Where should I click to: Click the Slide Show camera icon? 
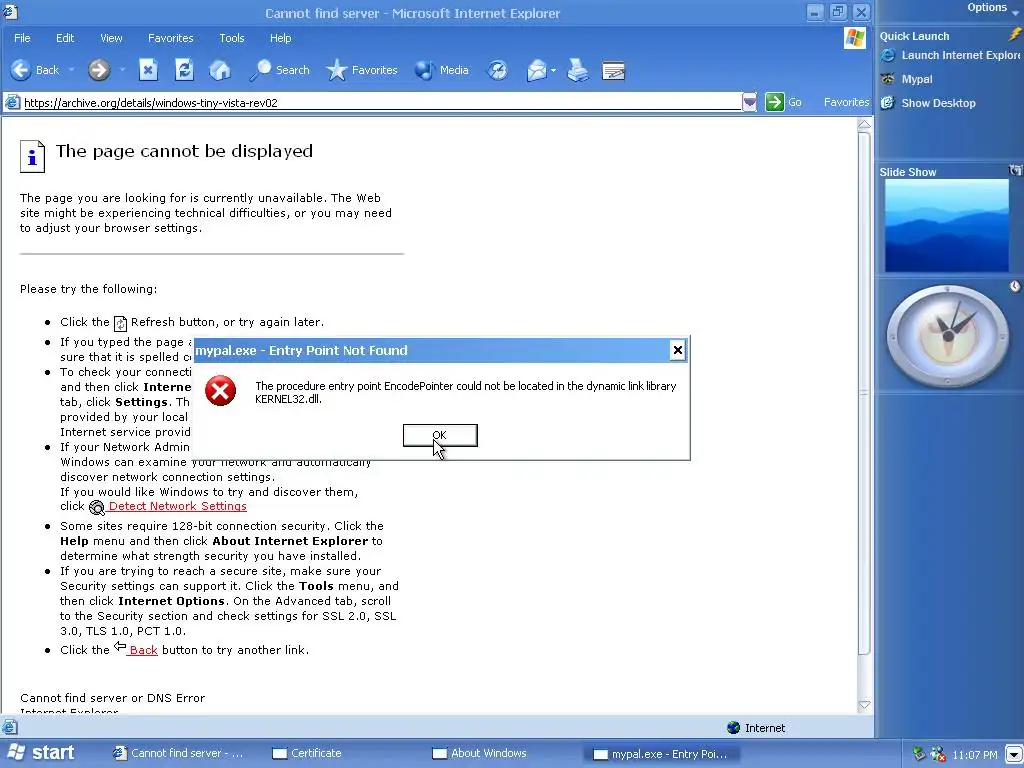pyautogui.click(x=1016, y=170)
